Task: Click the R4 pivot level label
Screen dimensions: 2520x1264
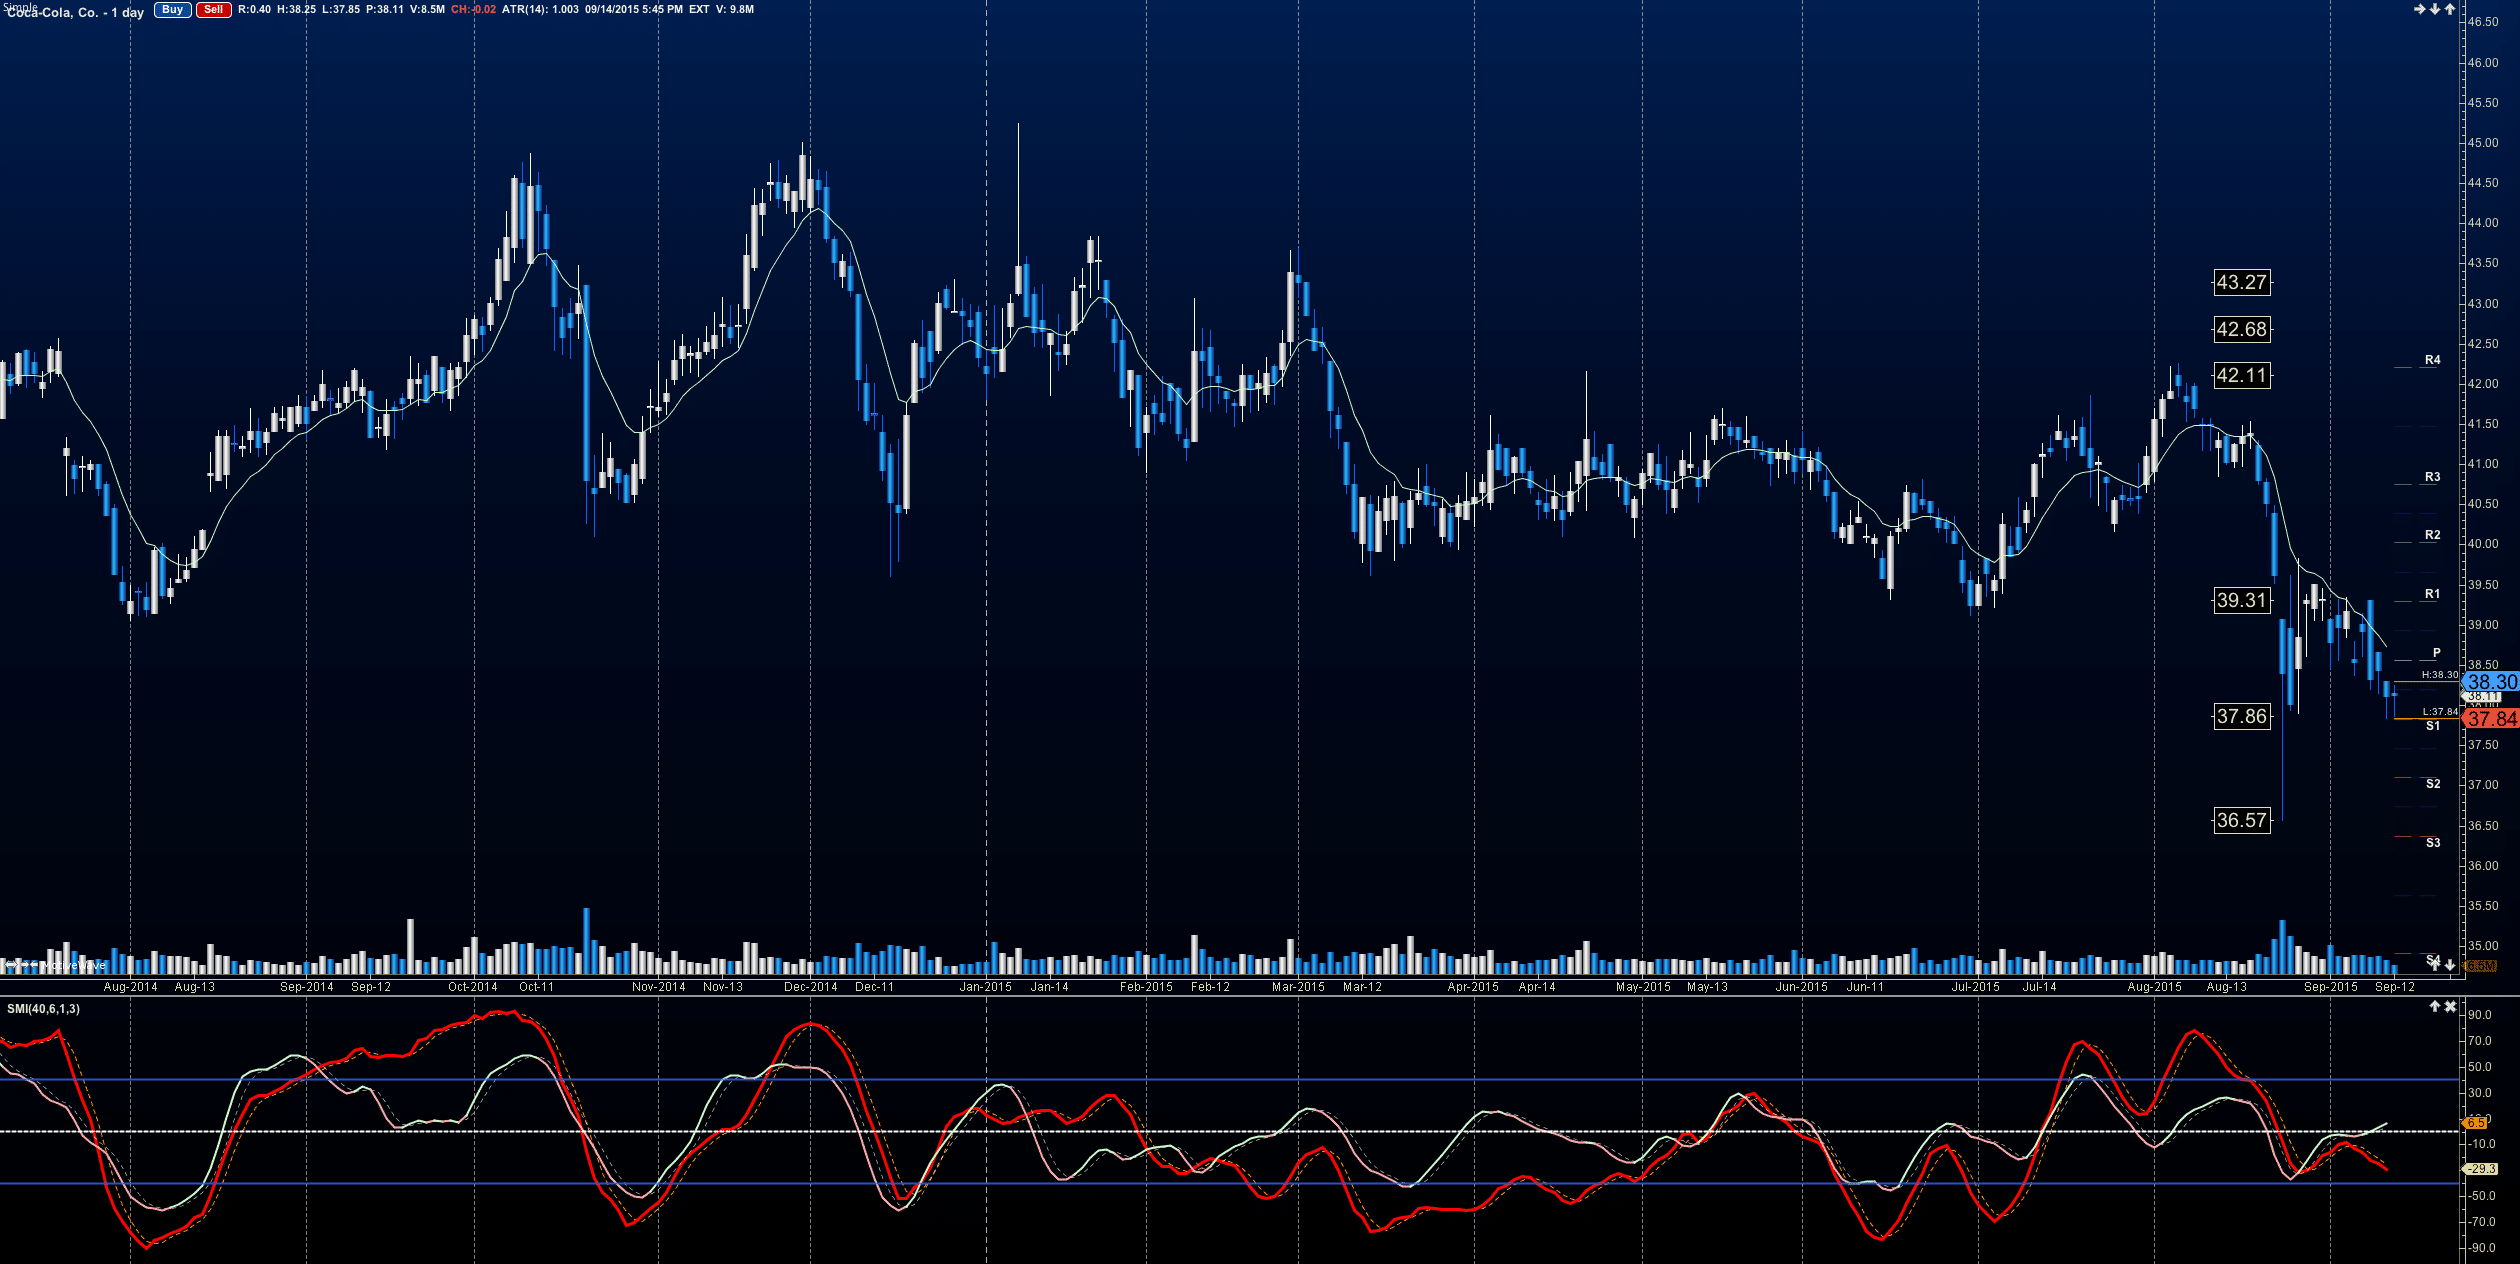Action: point(2433,360)
